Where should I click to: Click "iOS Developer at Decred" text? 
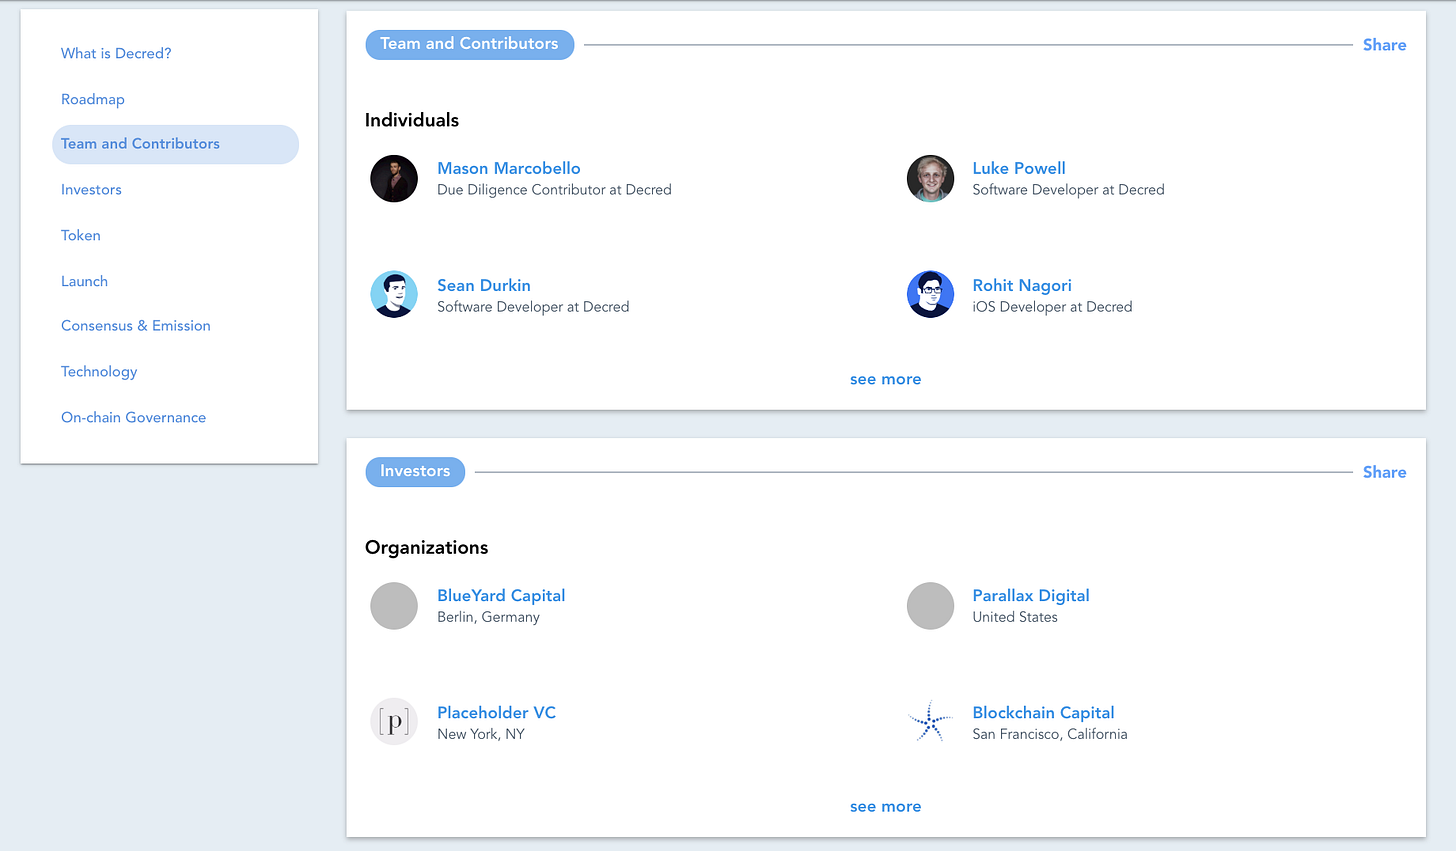click(1052, 306)
